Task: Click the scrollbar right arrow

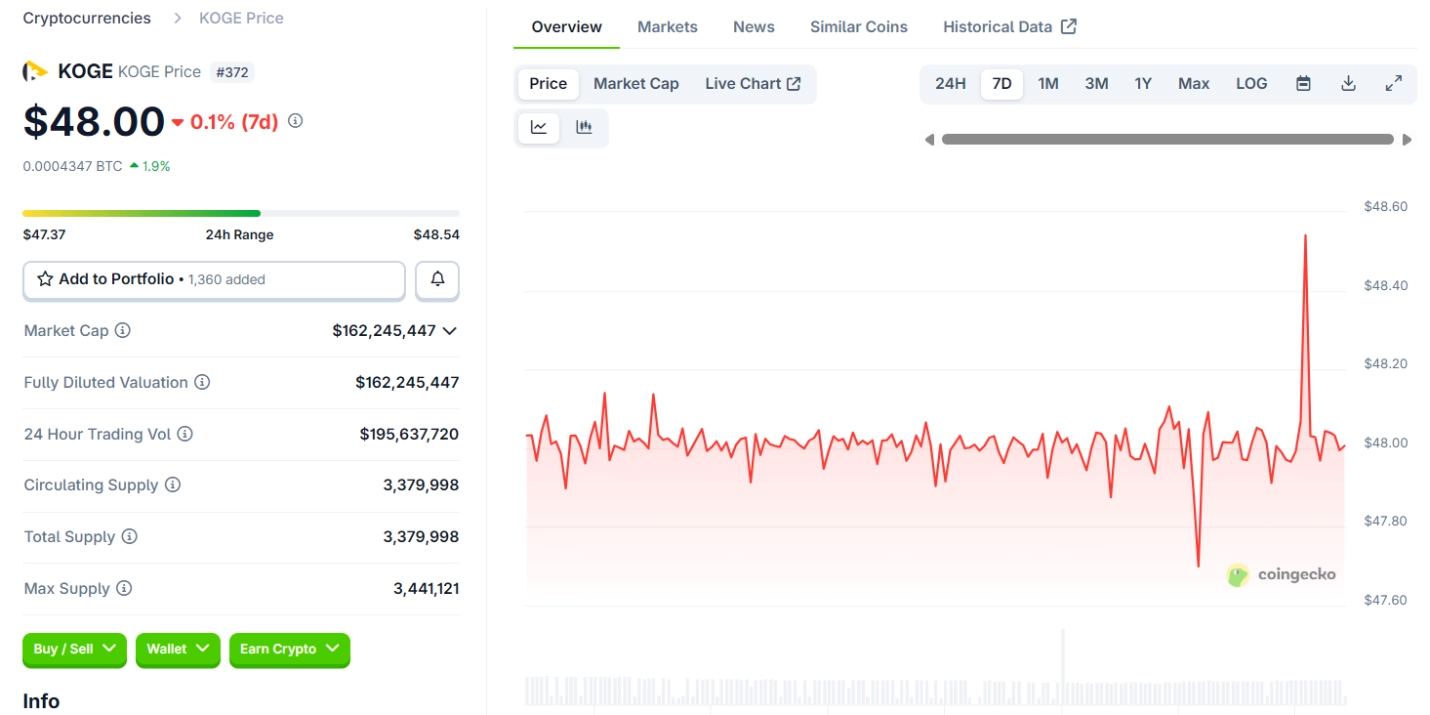Action: tap(1407, 140)
